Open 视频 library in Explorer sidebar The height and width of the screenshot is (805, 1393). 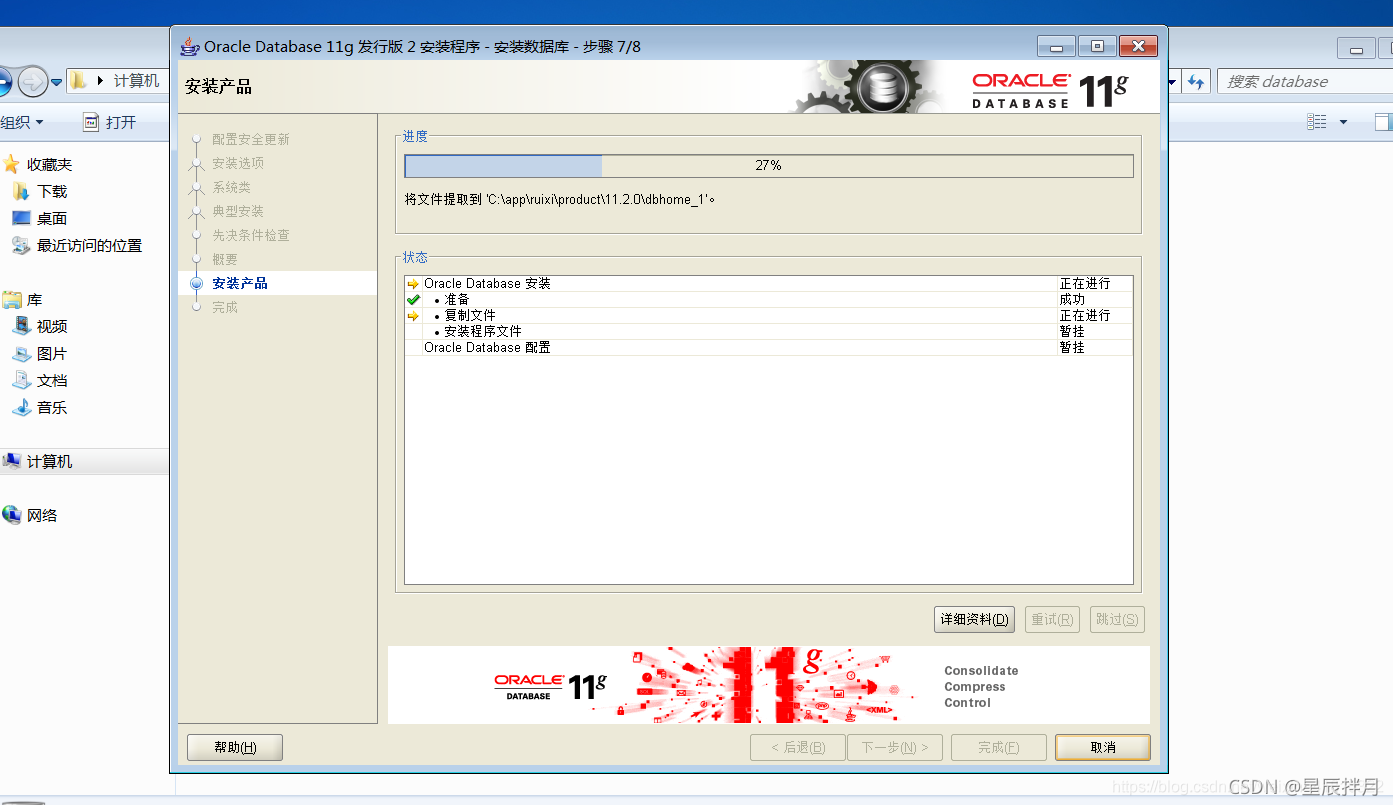52,327
